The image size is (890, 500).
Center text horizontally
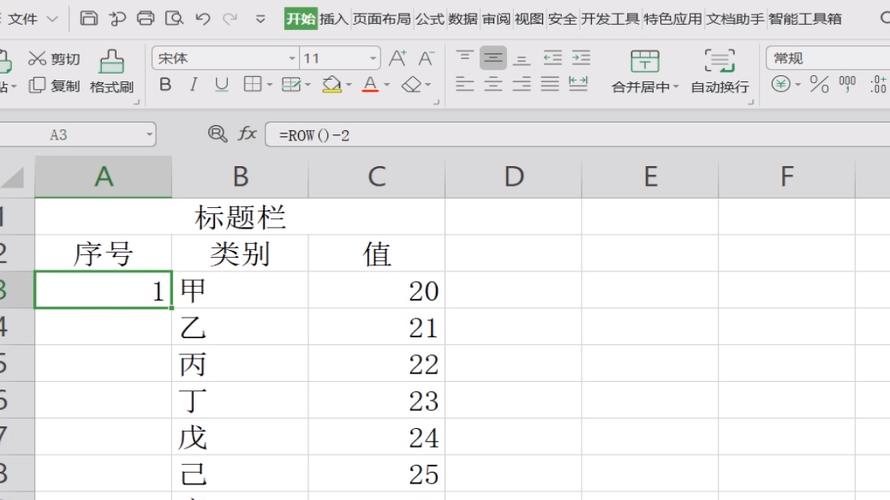point(493,85)
